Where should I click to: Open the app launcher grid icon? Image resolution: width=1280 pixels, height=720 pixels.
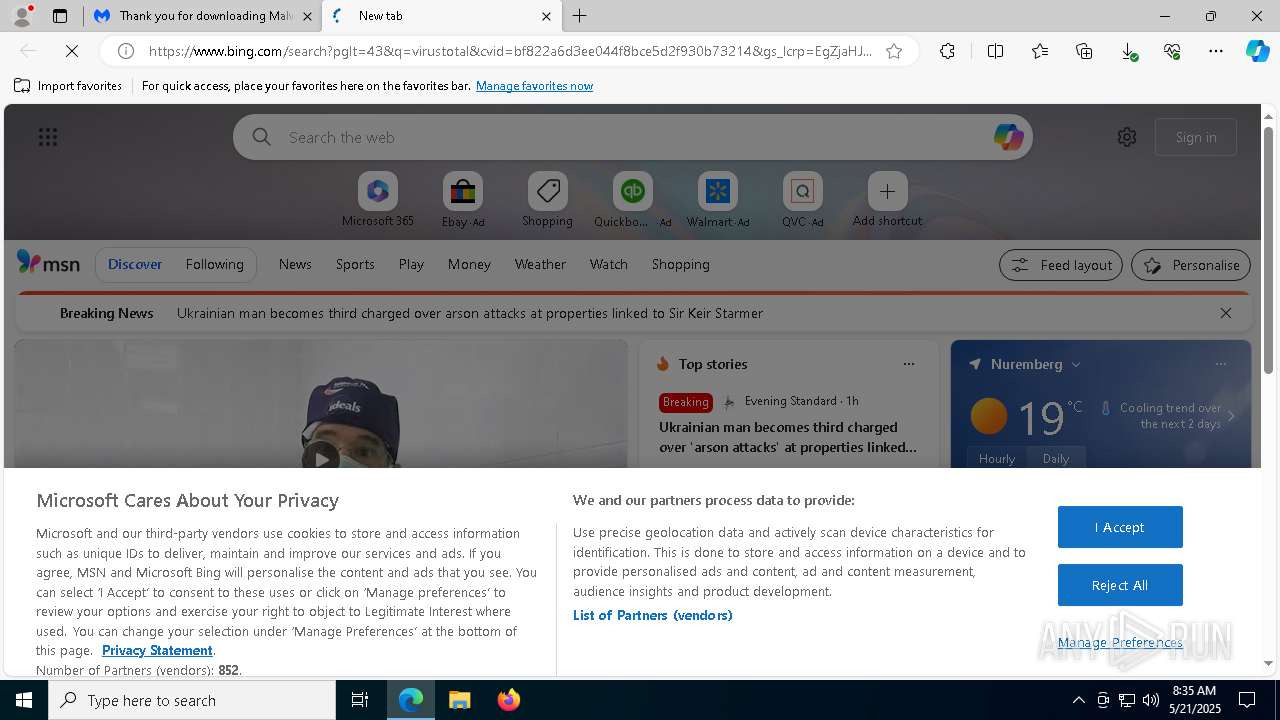coord(48,137)
